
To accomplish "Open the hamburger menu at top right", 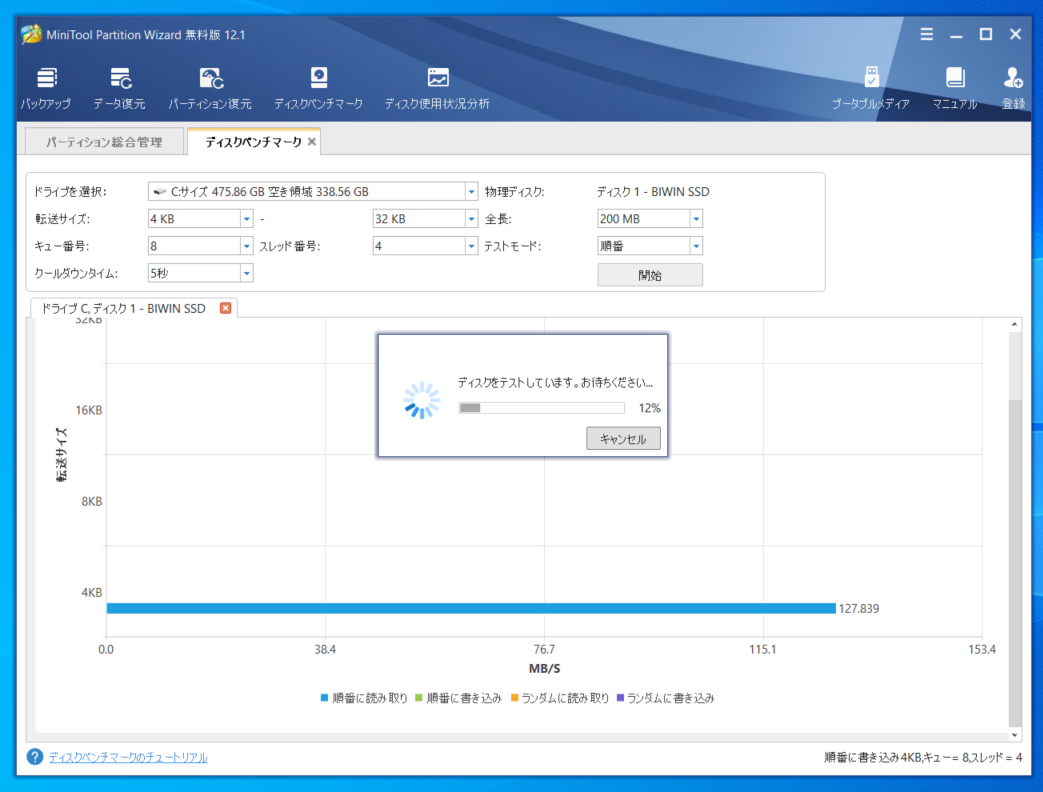I will (925, 33).
